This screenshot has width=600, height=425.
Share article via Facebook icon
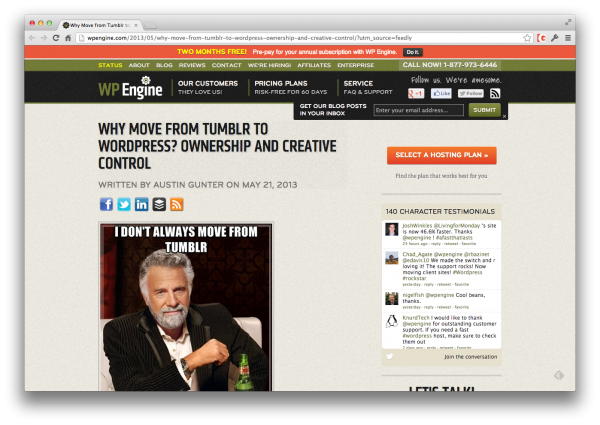[x=106, y=204]
